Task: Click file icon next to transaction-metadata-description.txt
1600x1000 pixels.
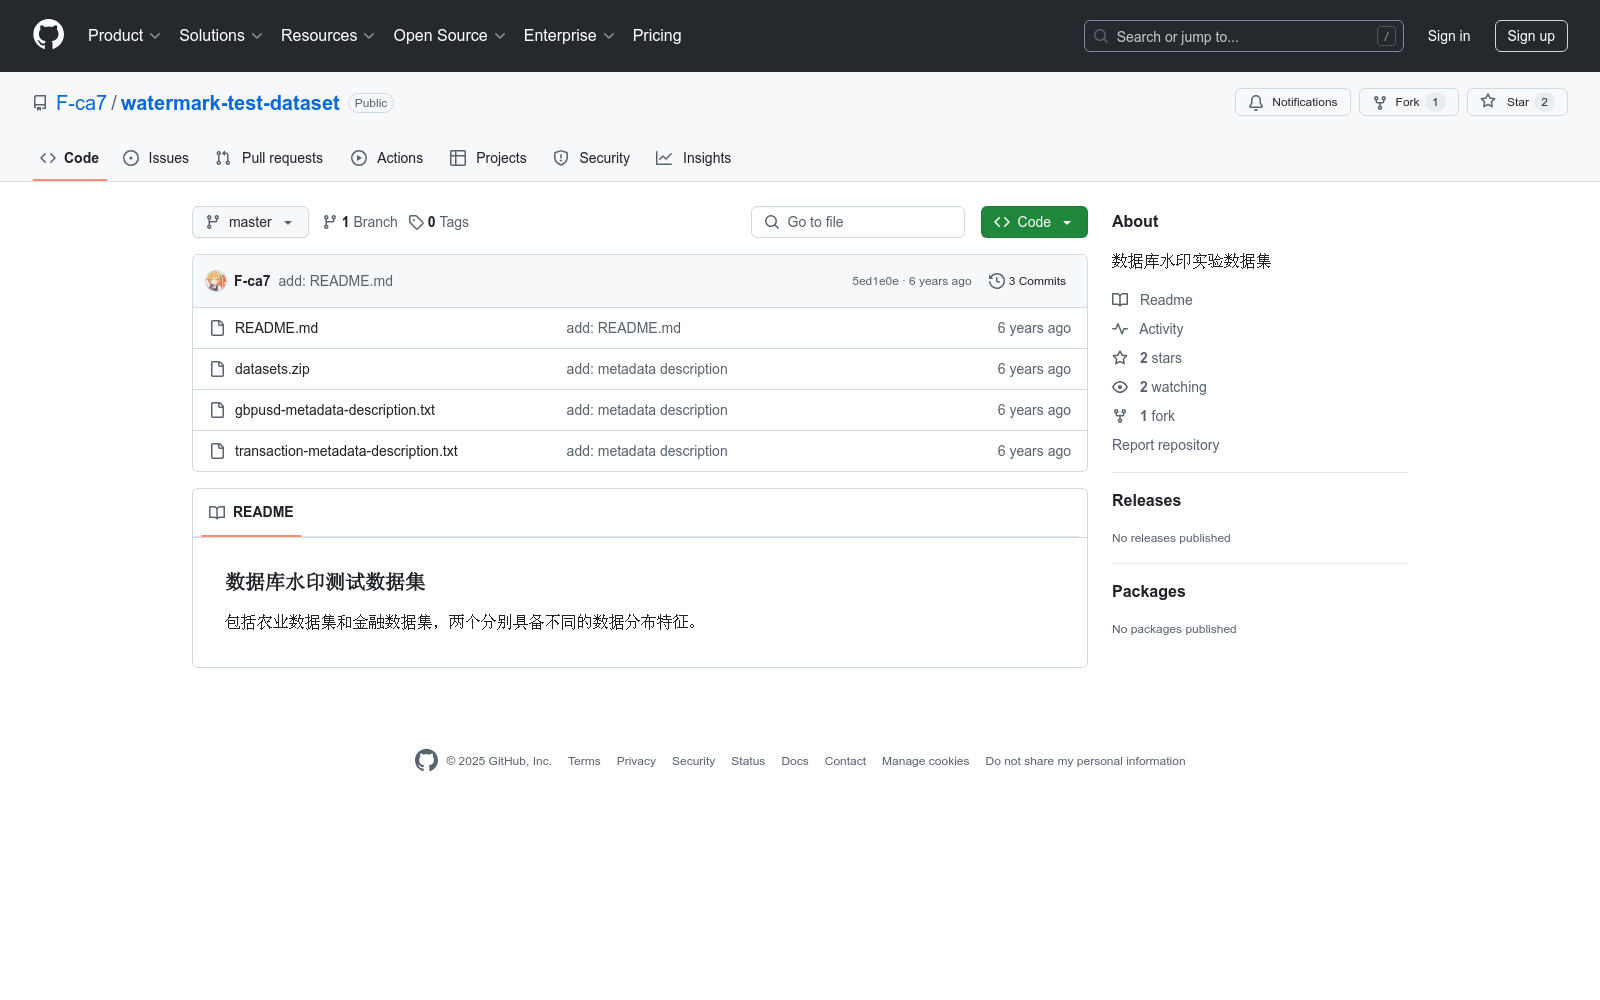Action: click(x=217, y=451)
